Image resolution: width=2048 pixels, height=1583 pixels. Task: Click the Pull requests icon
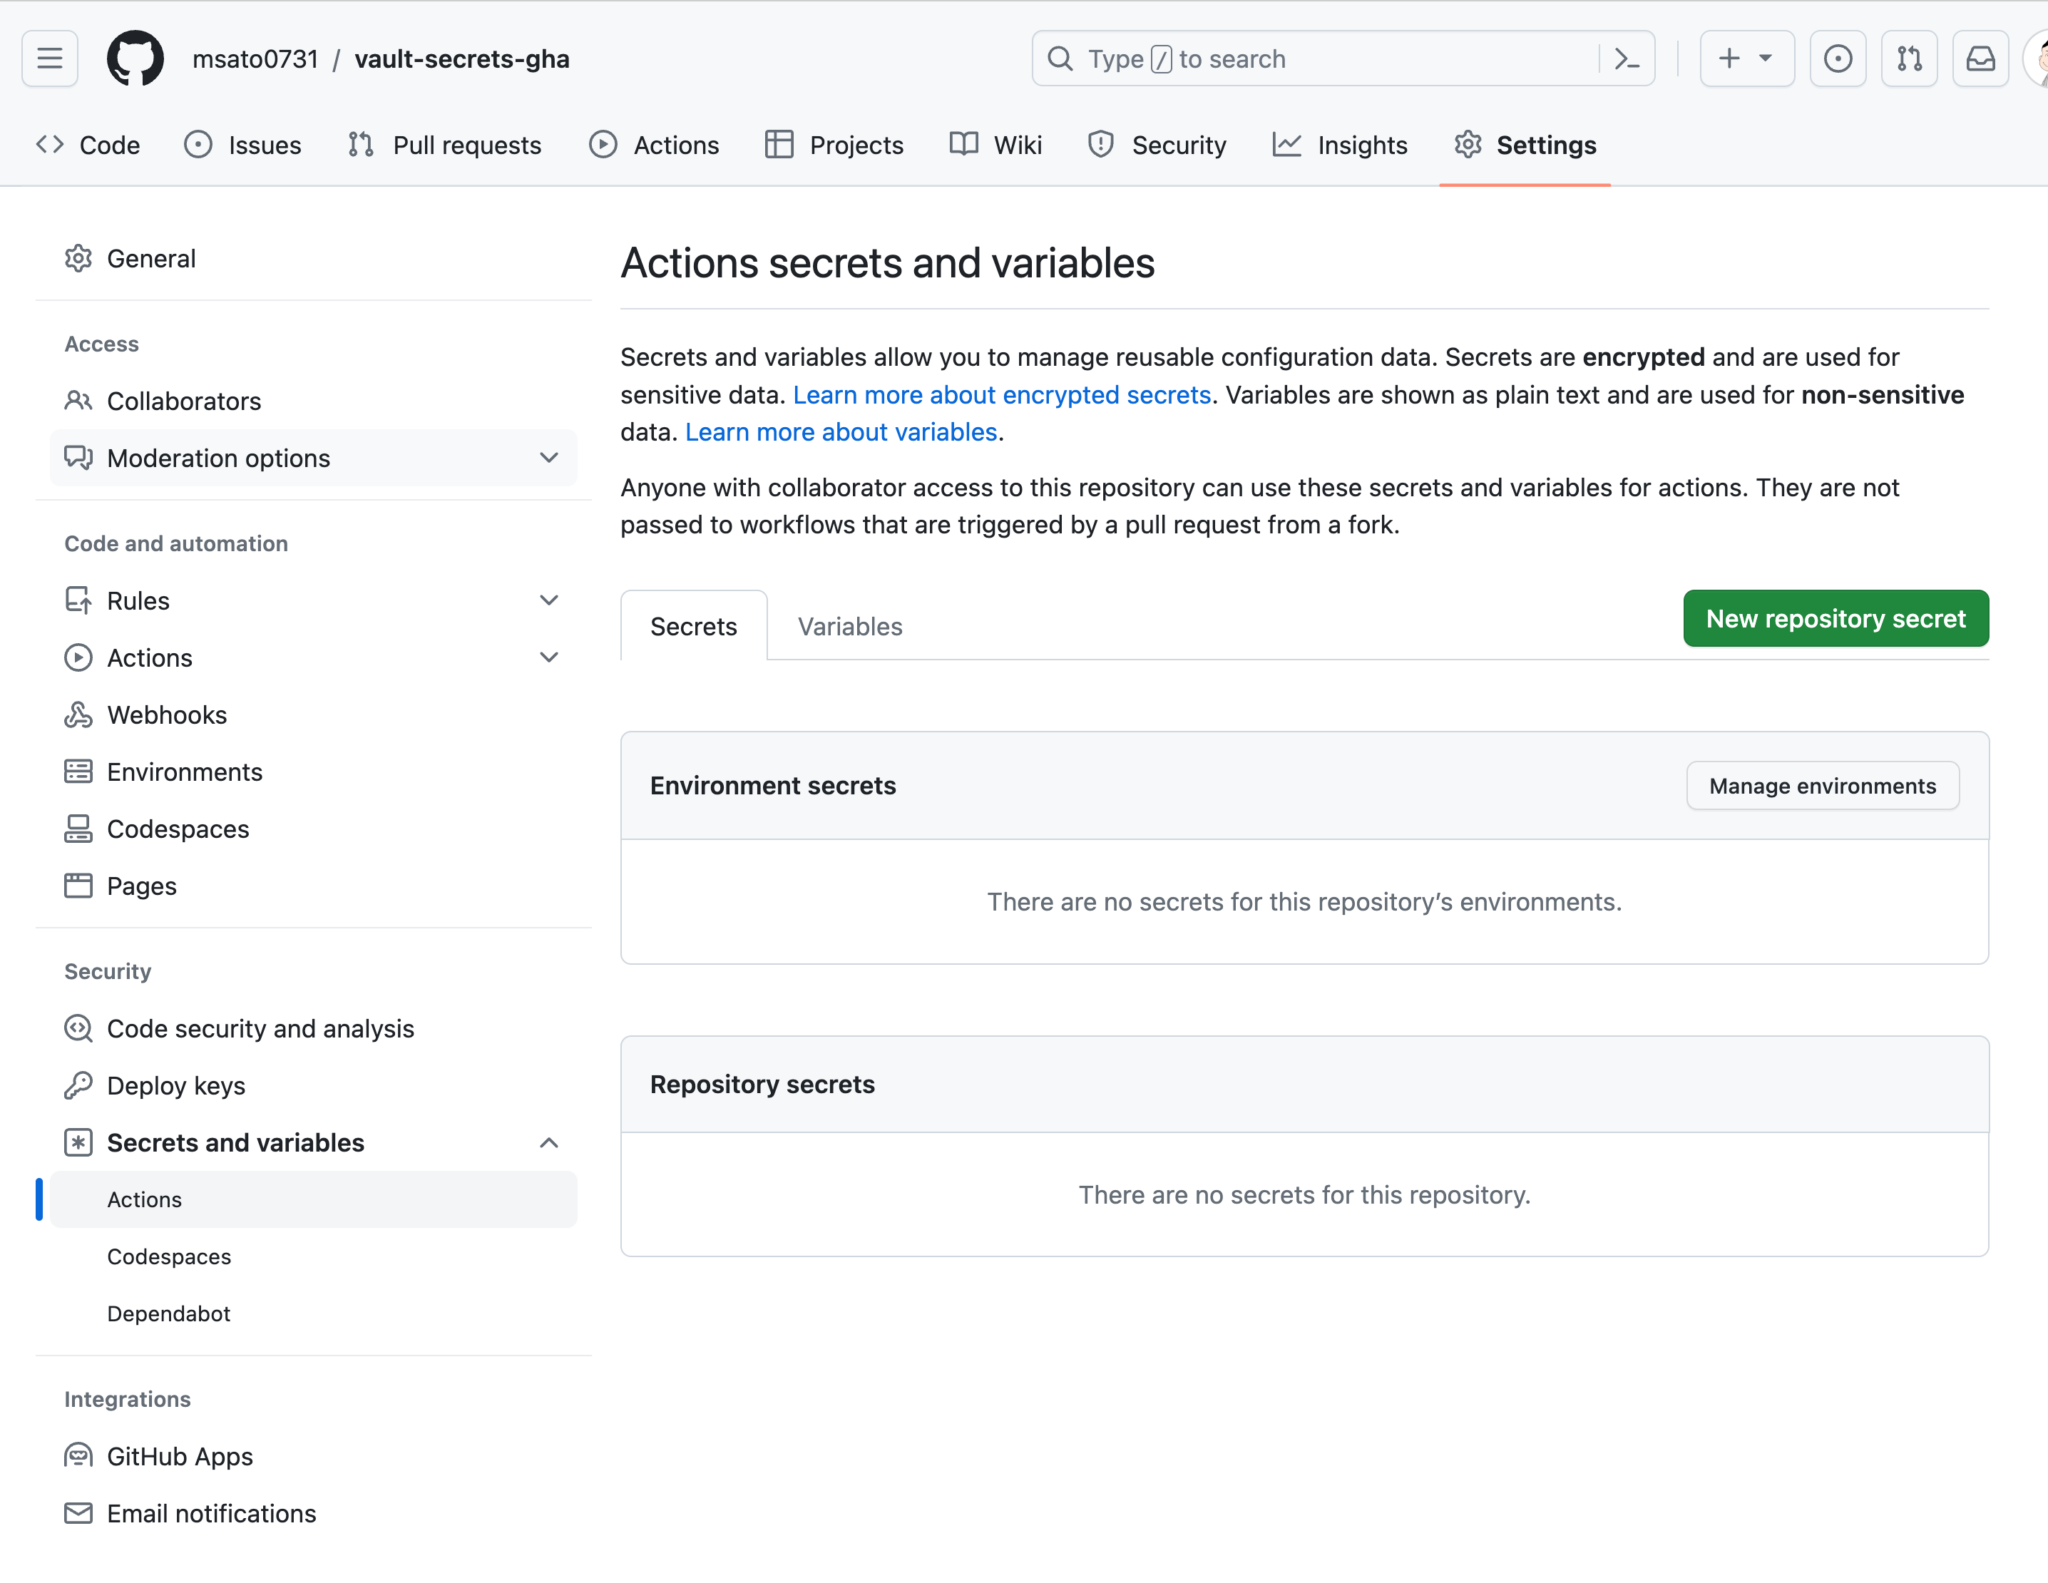tap(359, 145)
